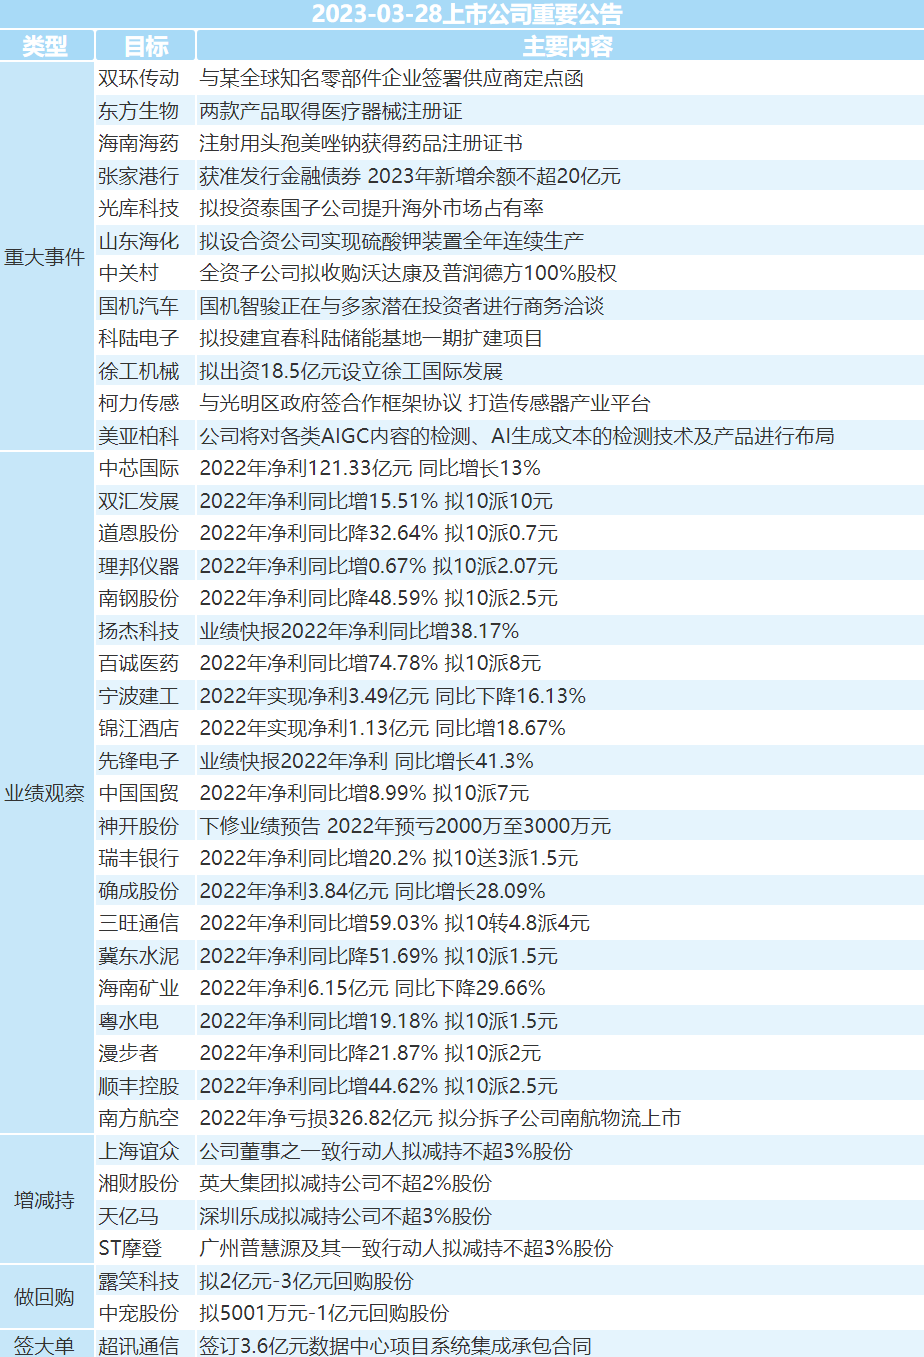The image size is (924, 1357).
Task: Click the 业绩观察 category cell
Action: point(46,793)
